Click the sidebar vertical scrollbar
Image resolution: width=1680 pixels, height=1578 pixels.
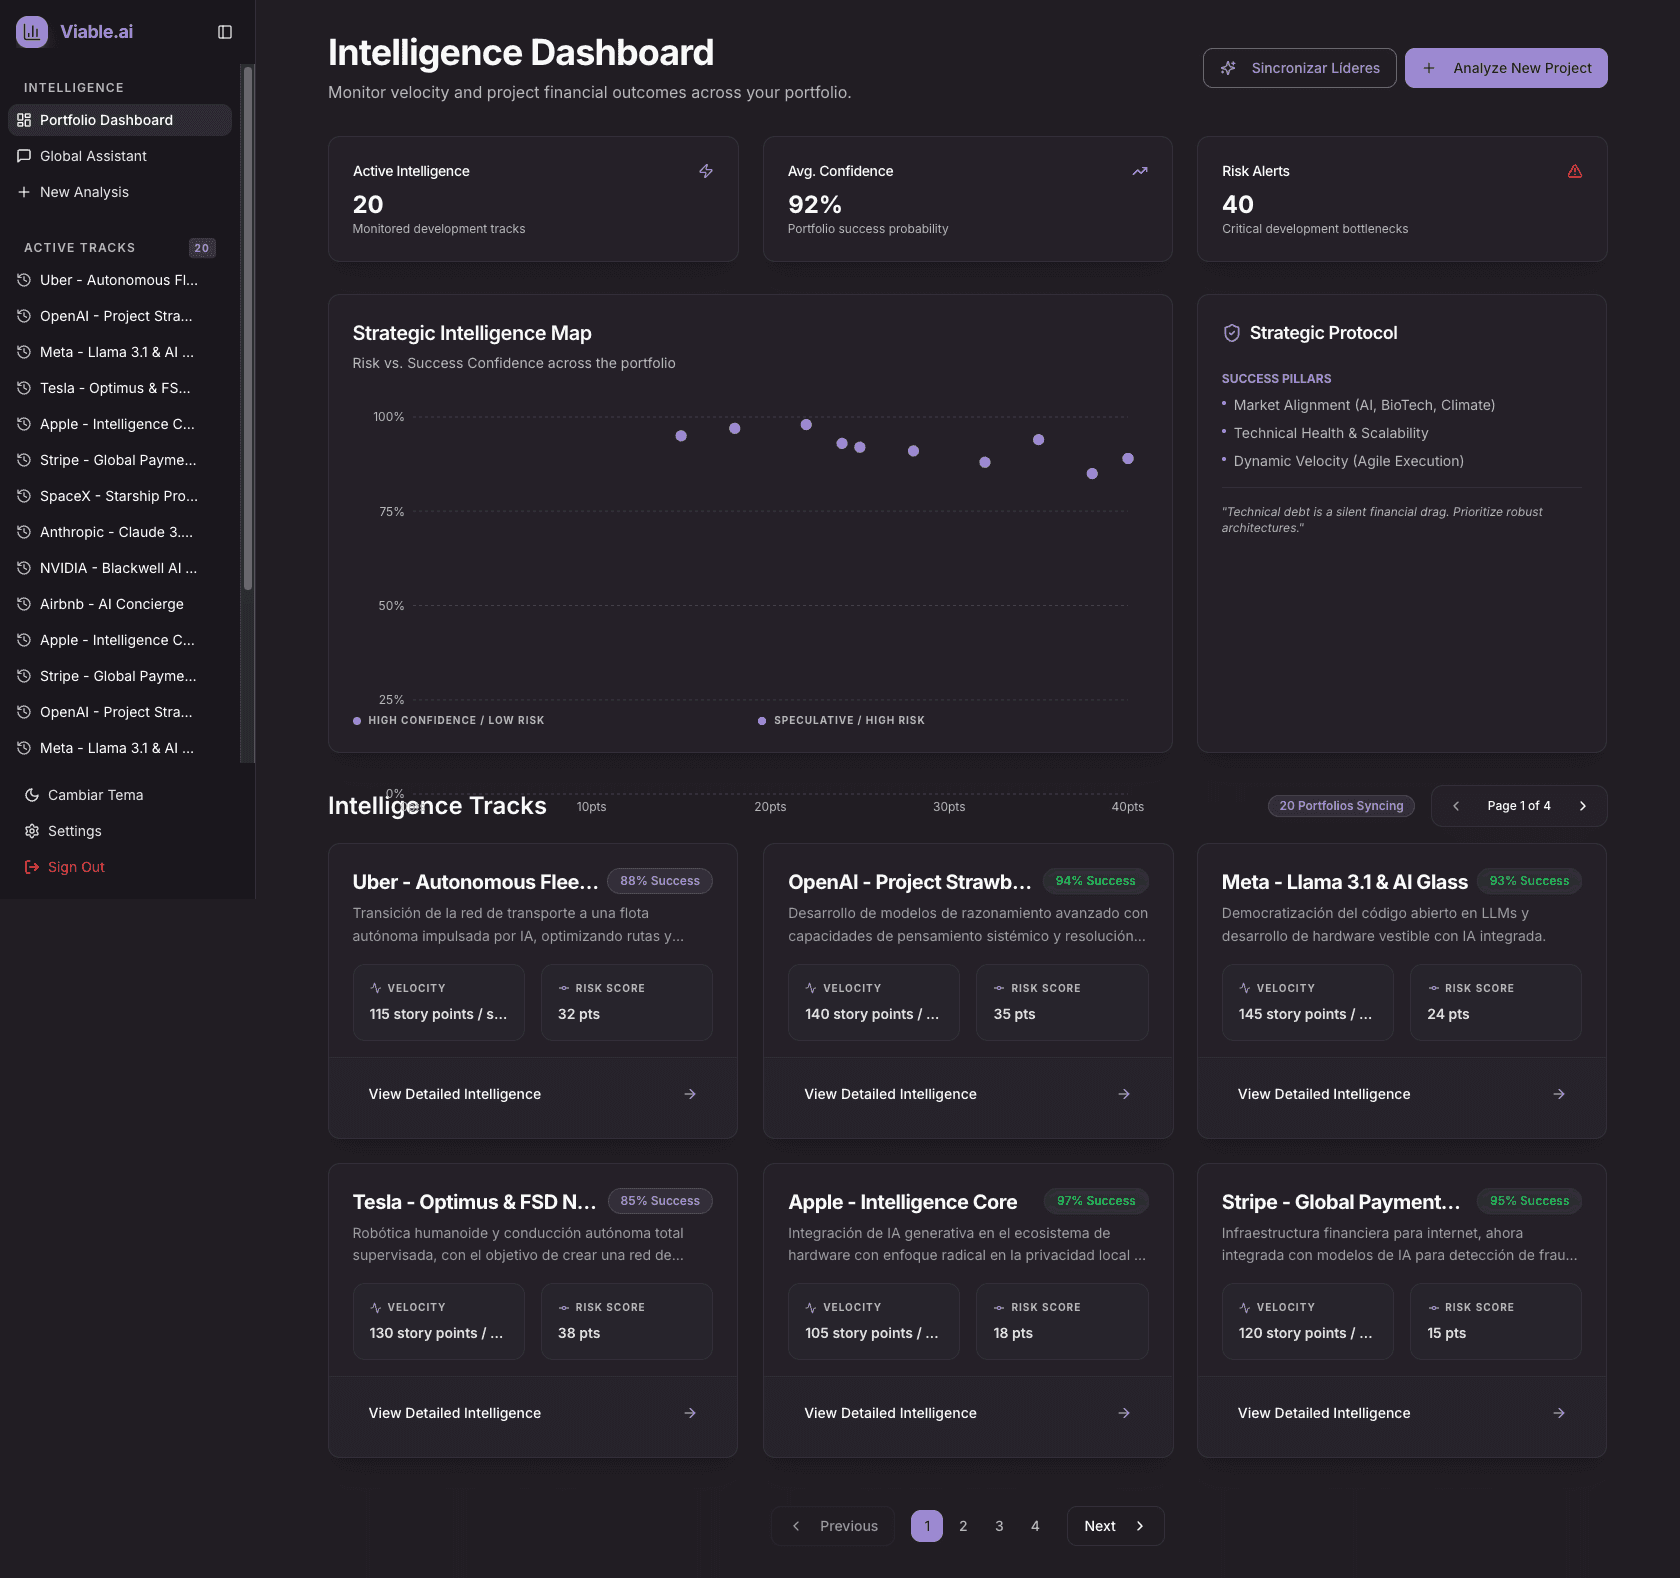tap(248, 328)
